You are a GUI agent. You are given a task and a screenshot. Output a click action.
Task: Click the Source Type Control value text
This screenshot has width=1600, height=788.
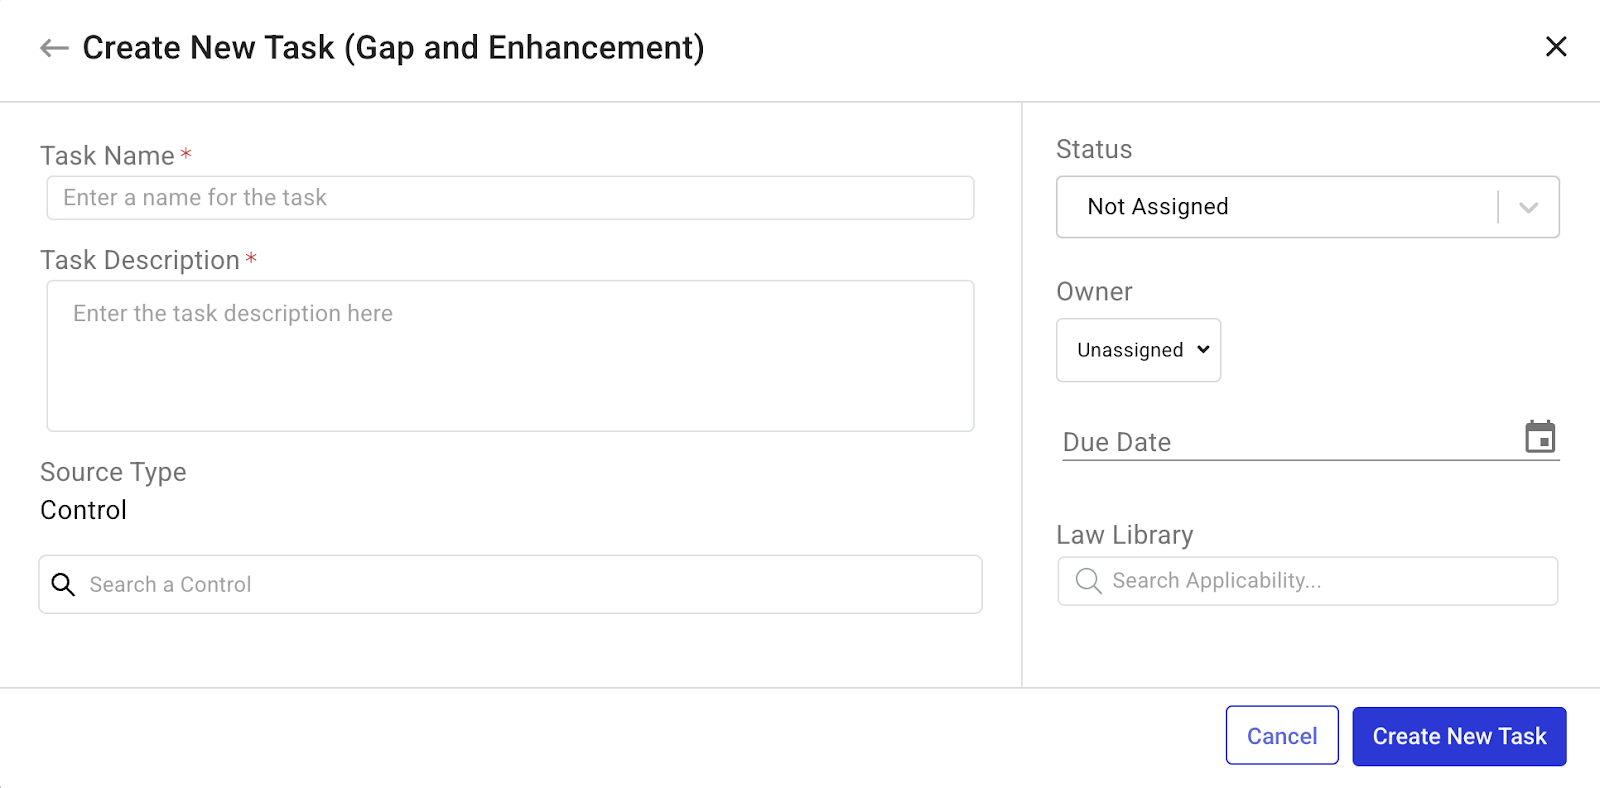click(84, 510)
